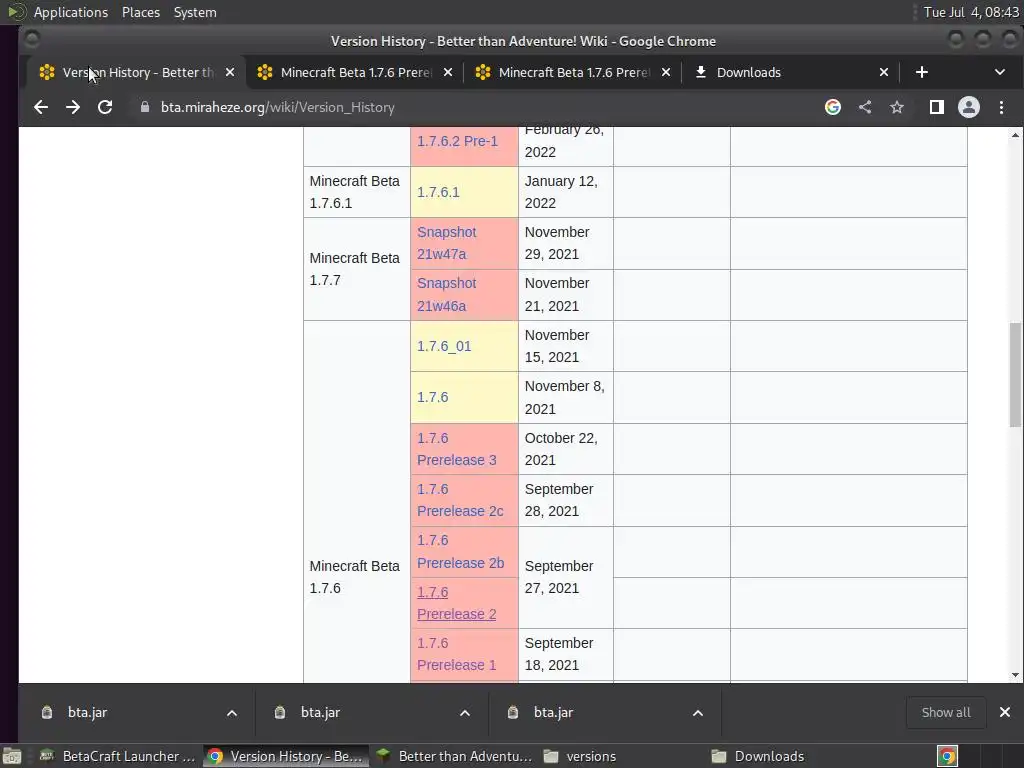Open a new tab with plus button

click(921, 72)
